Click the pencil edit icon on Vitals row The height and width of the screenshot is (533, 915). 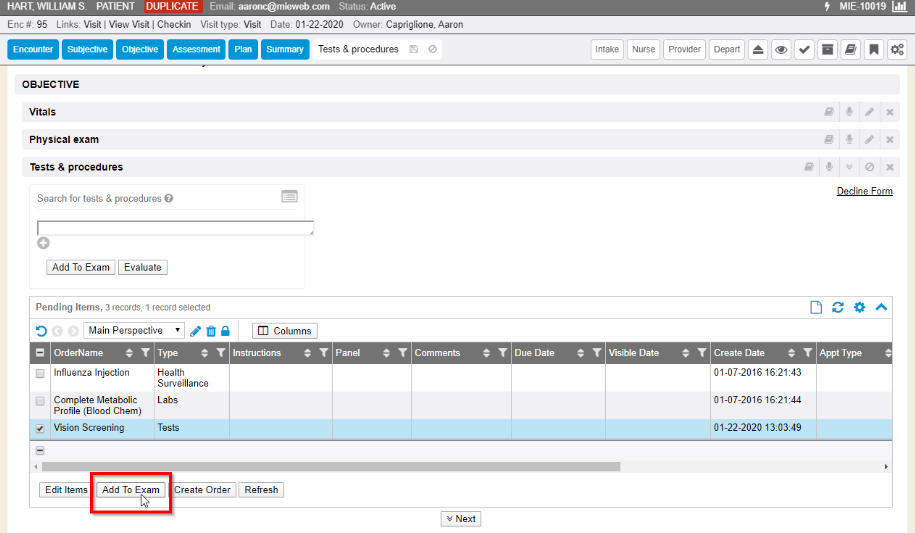click(x=870, y=113)
